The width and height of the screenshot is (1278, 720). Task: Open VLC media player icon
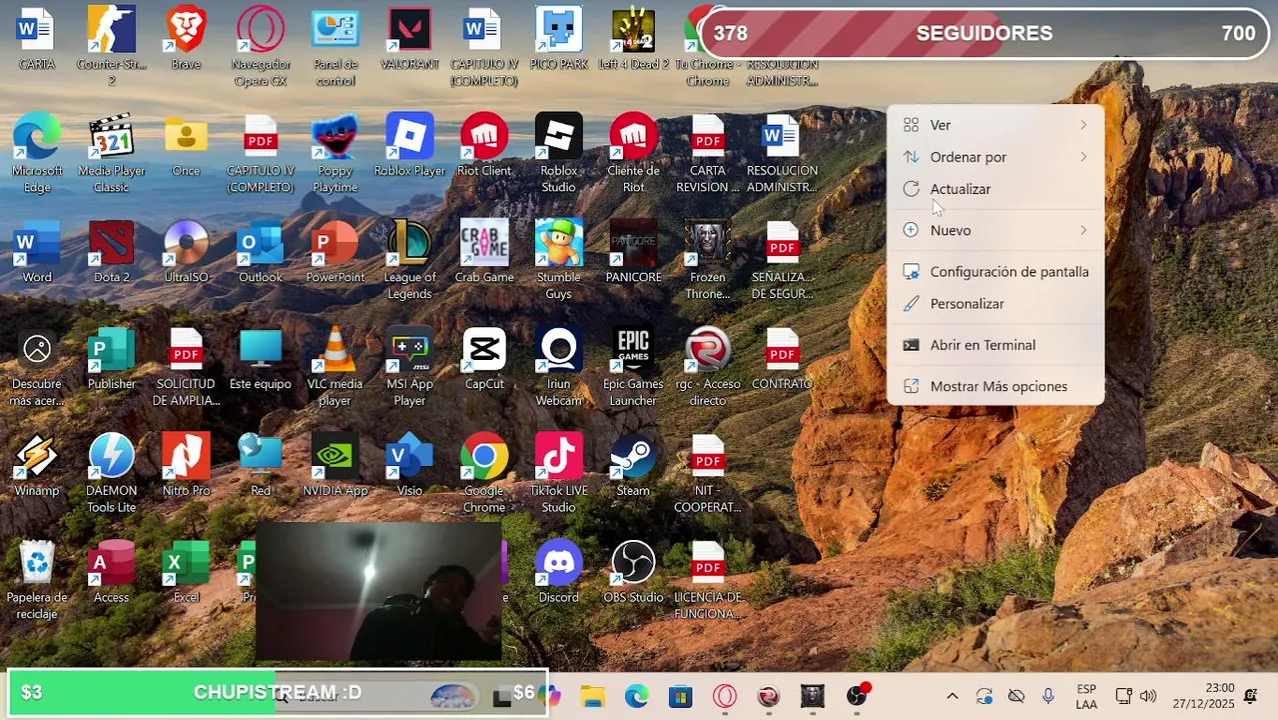(x=335, y=367)
